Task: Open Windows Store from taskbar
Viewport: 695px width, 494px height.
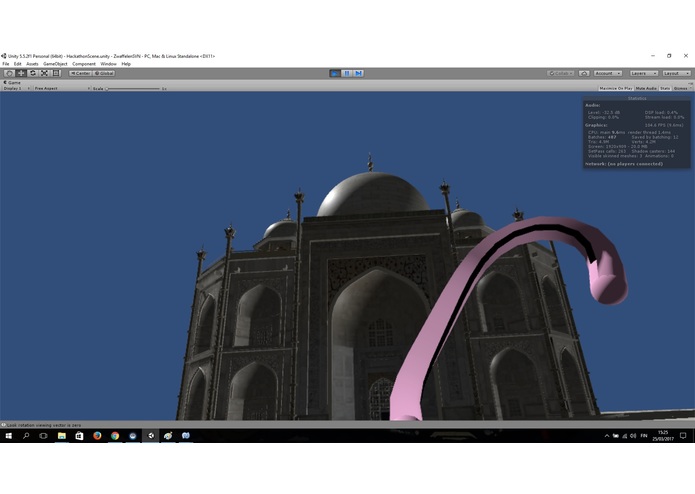Action: point(79,436)
